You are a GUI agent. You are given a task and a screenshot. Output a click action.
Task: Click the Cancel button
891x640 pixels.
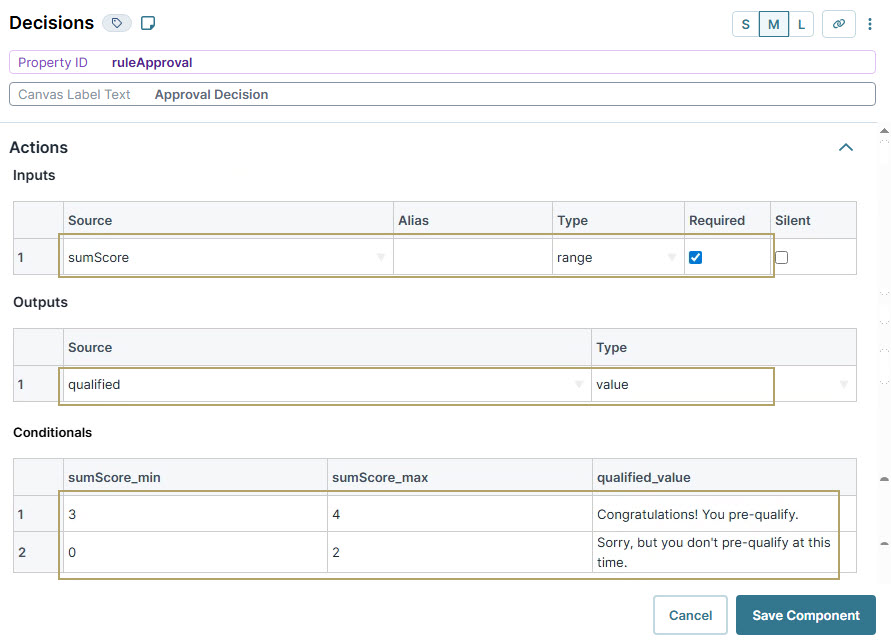pyautogui.click(x=690, y=615)
